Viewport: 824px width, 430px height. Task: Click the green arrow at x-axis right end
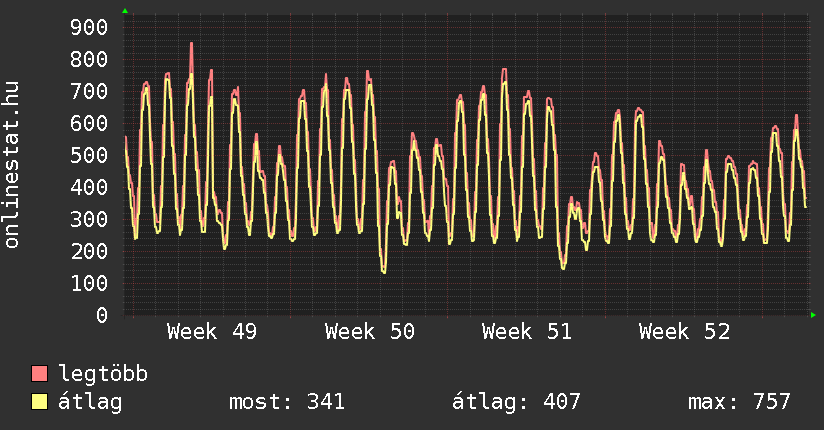coord(814,315)
